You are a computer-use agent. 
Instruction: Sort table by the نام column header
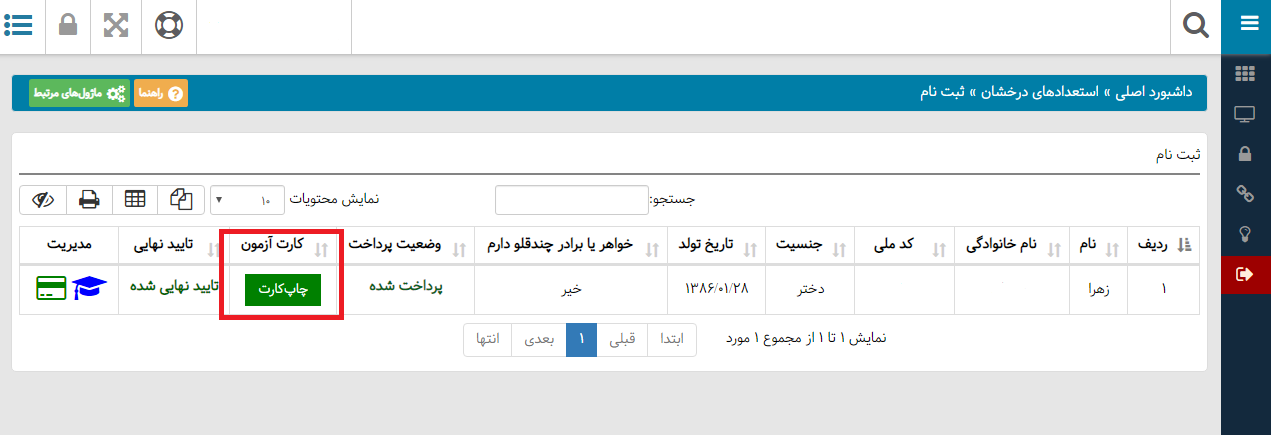coord(1098,245)
